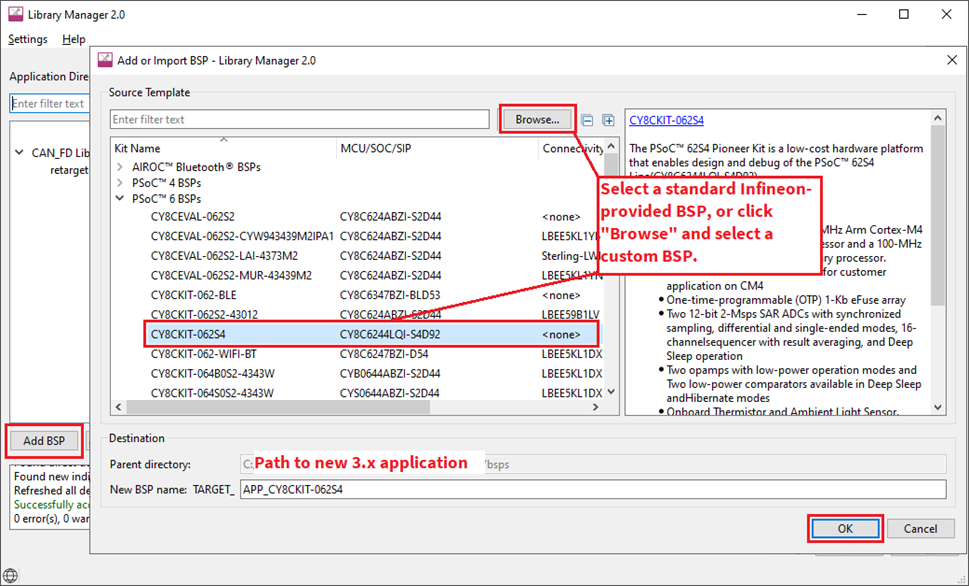The width and height of the screenshot is (969, 586).
Task: Expand the PSoC 4 BSPs group
Action: tap(120, 183)
